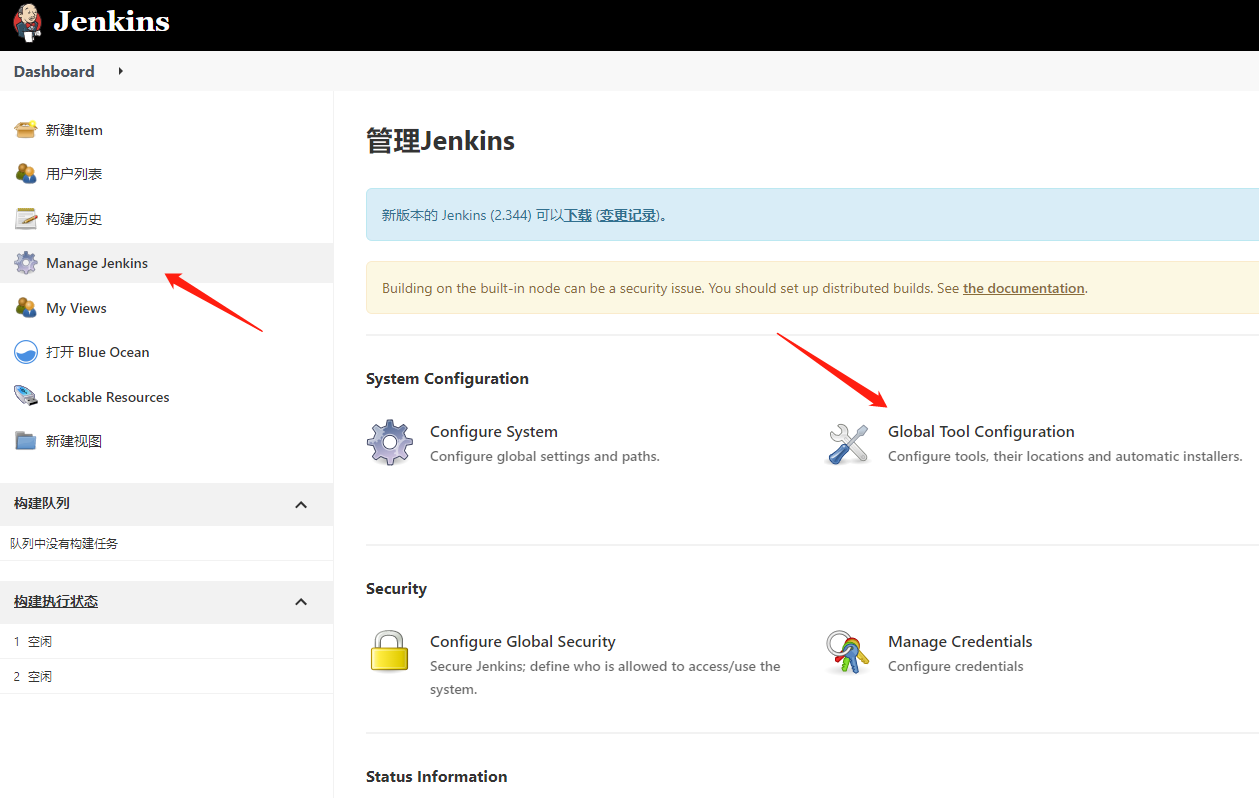This screenshot has height=798, width=1259.
Task: Open Manage Credentials
Action: point(960,641)
